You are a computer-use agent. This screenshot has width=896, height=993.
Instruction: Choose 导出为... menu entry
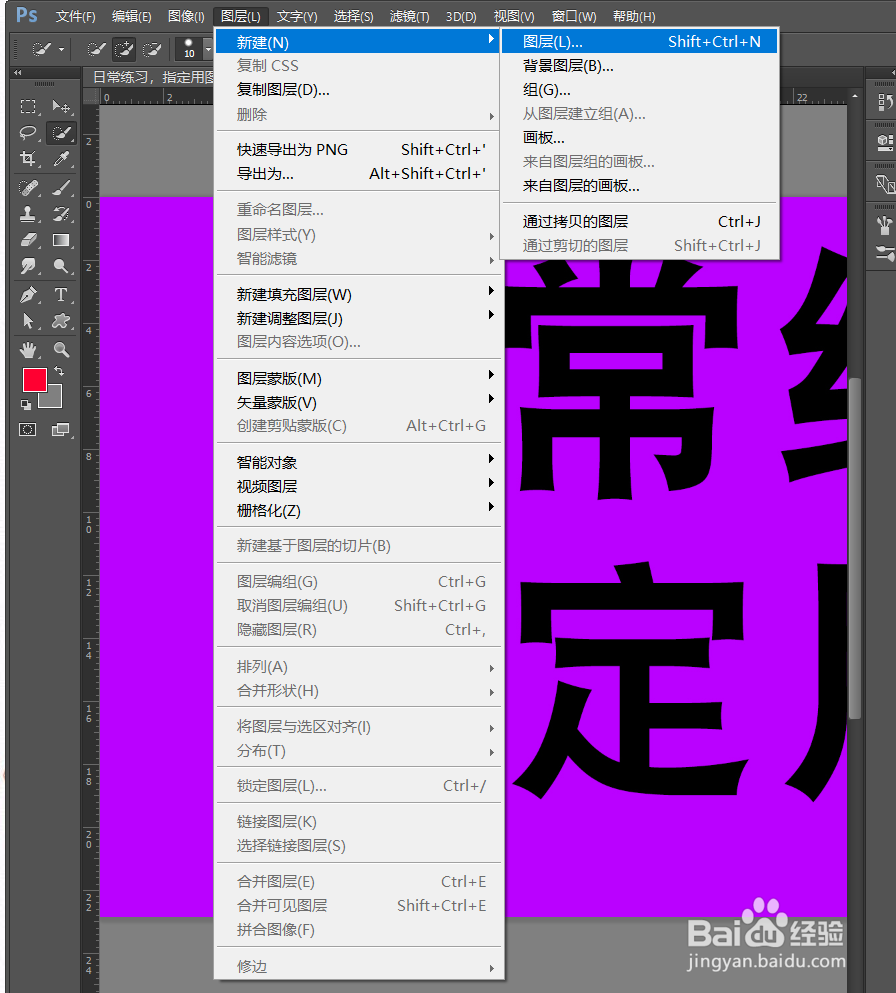[x=359, y=174]
